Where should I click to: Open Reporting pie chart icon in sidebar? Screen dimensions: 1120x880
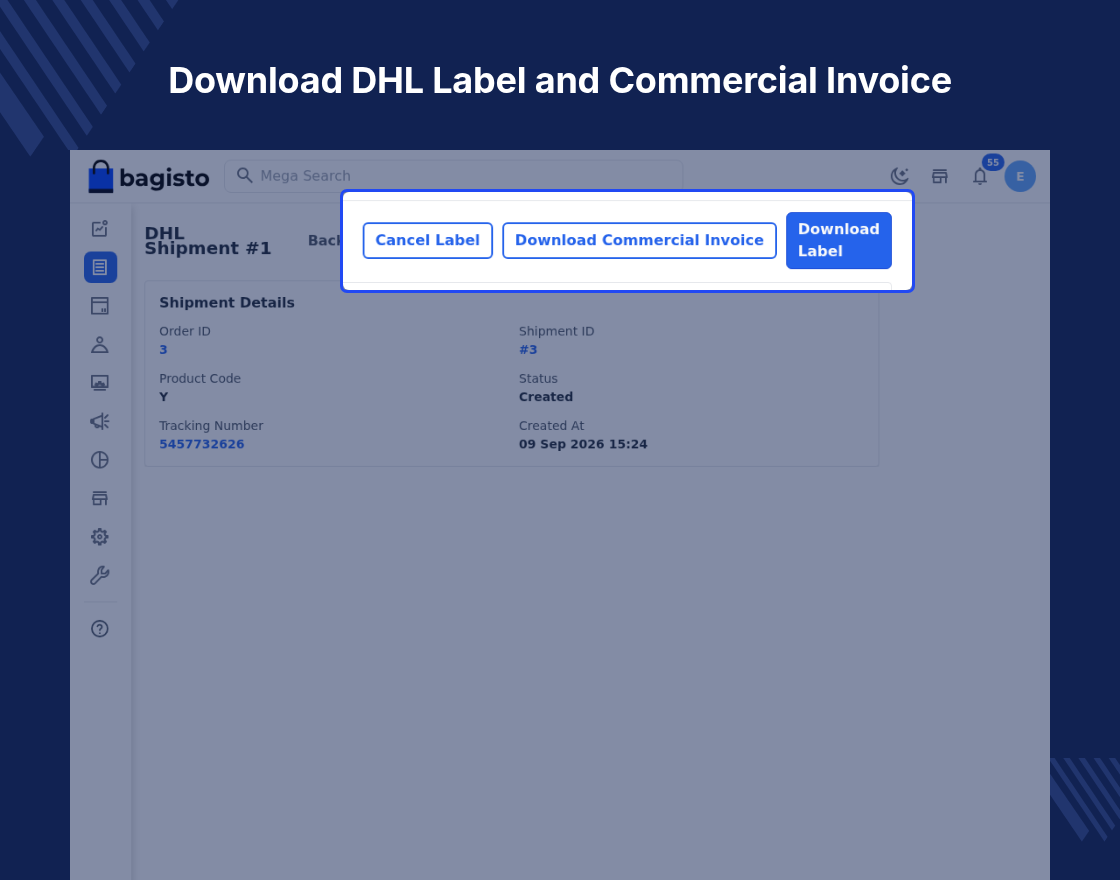point(100,460)
